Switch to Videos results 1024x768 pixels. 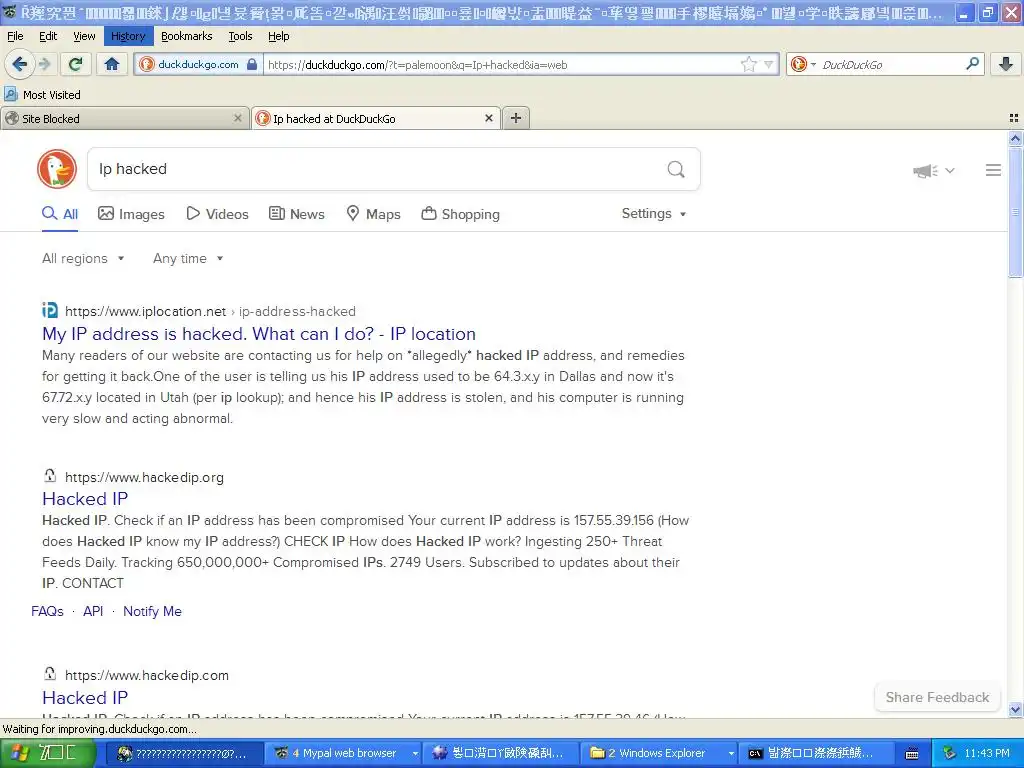tap(217, 214)
